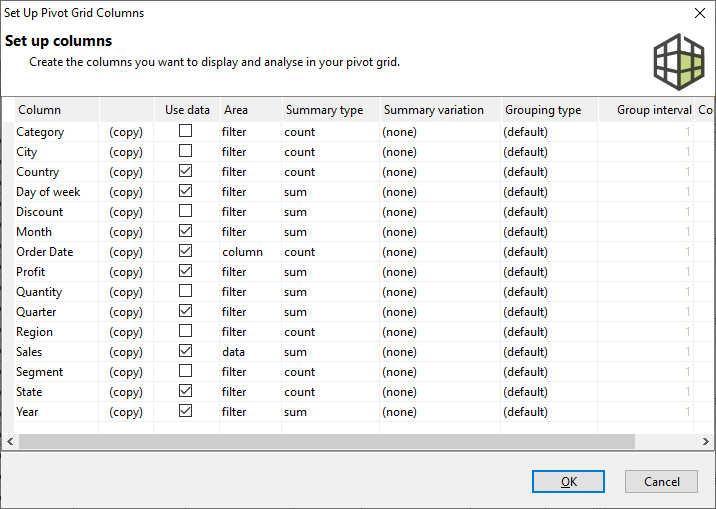Change Summary type for Profit row
Screen dimensions: 716x509
click(329, 272)
